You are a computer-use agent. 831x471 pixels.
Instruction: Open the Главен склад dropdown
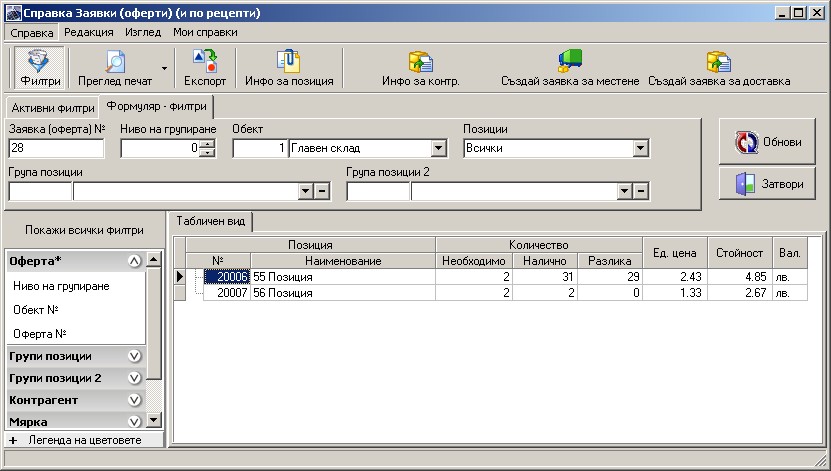point(438,148)
